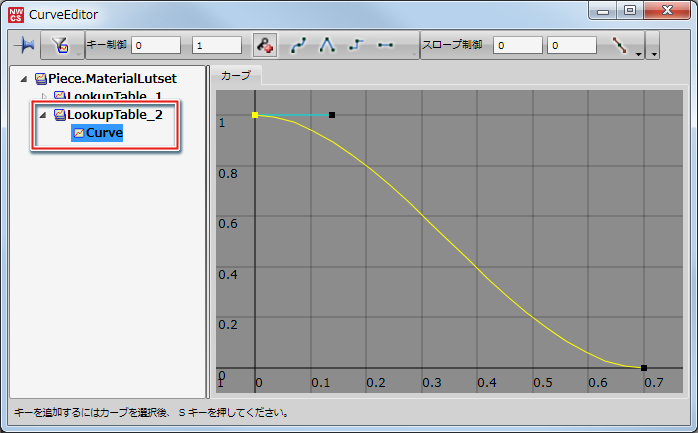Screen dimensions: 698x433
Task: Select the sharp peak tangent icon
Action: [327, 45]
